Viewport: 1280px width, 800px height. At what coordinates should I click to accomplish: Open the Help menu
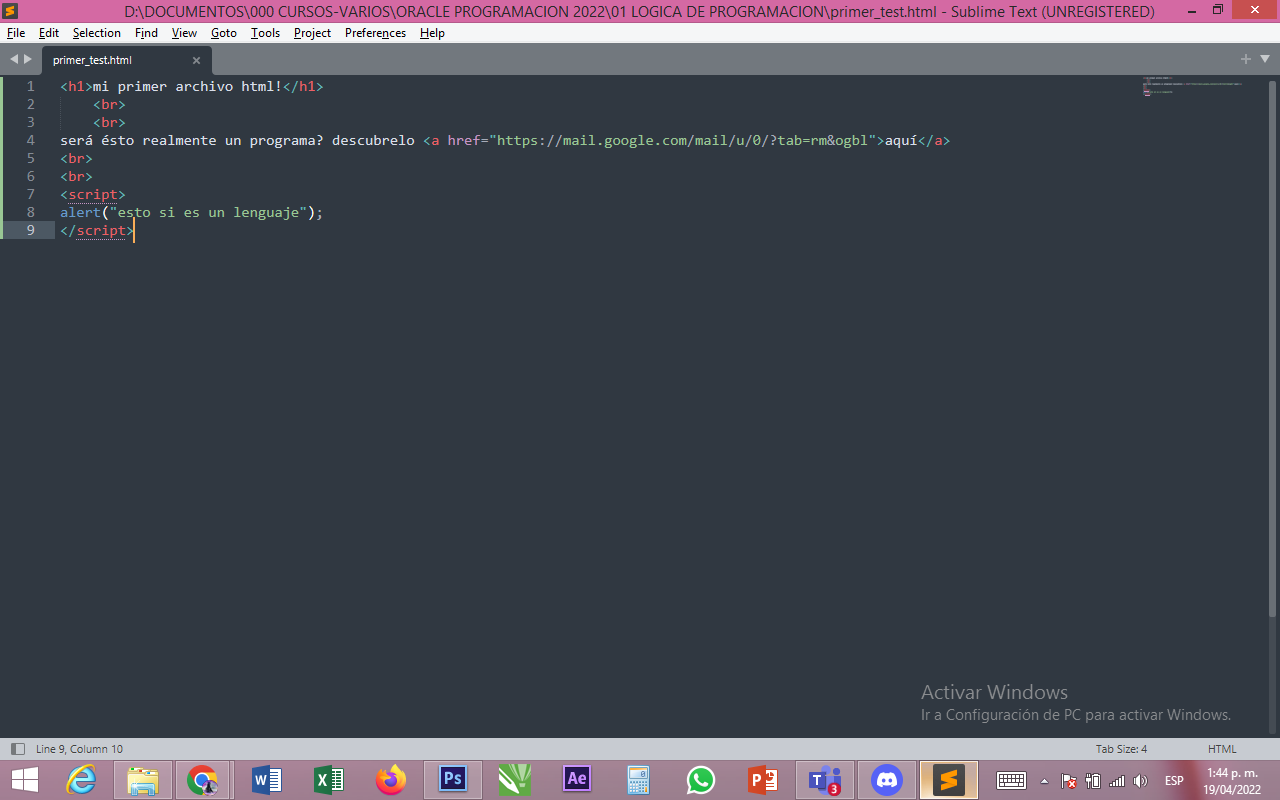pyautogui.click(x=432, y=33)
